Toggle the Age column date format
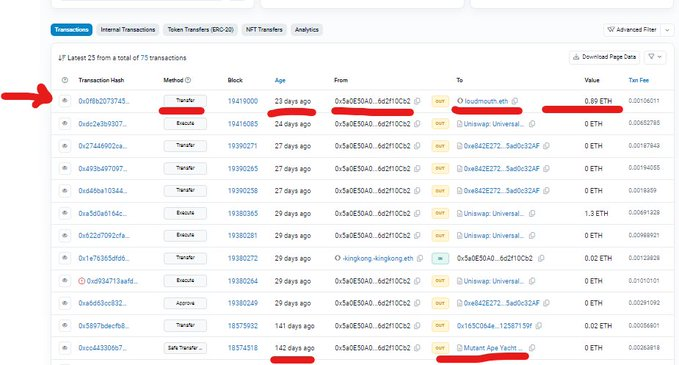 click(280, 80)
